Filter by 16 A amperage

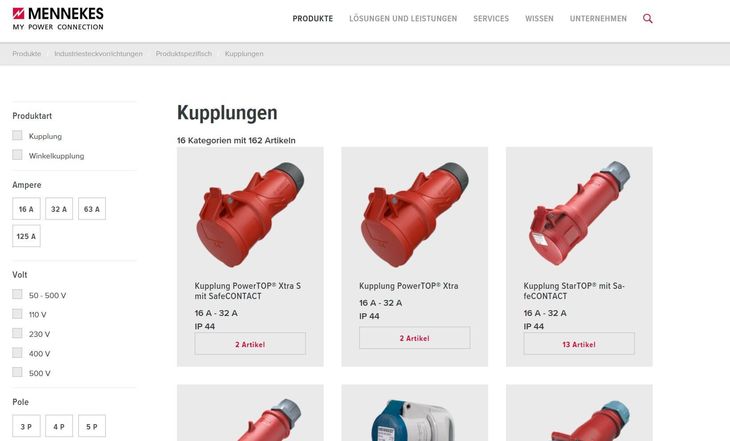27,209
